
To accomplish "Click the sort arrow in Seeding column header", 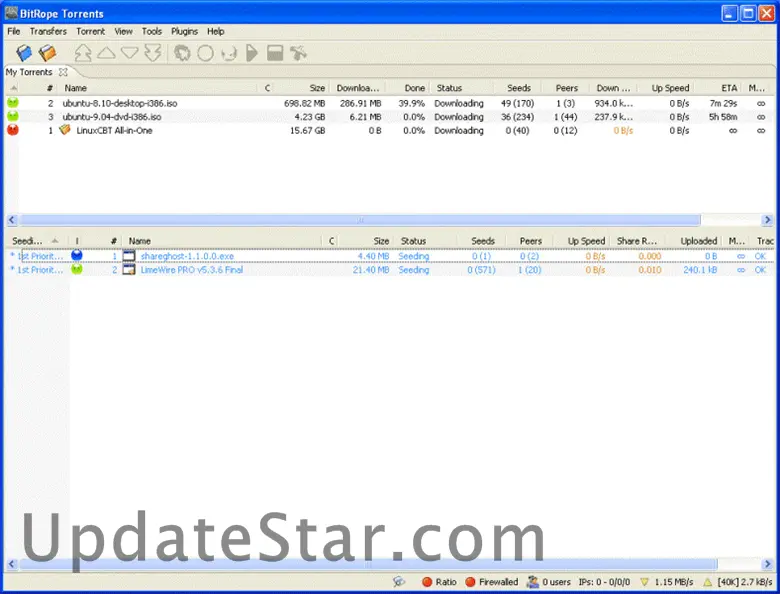I will click(x=55, y=241).
